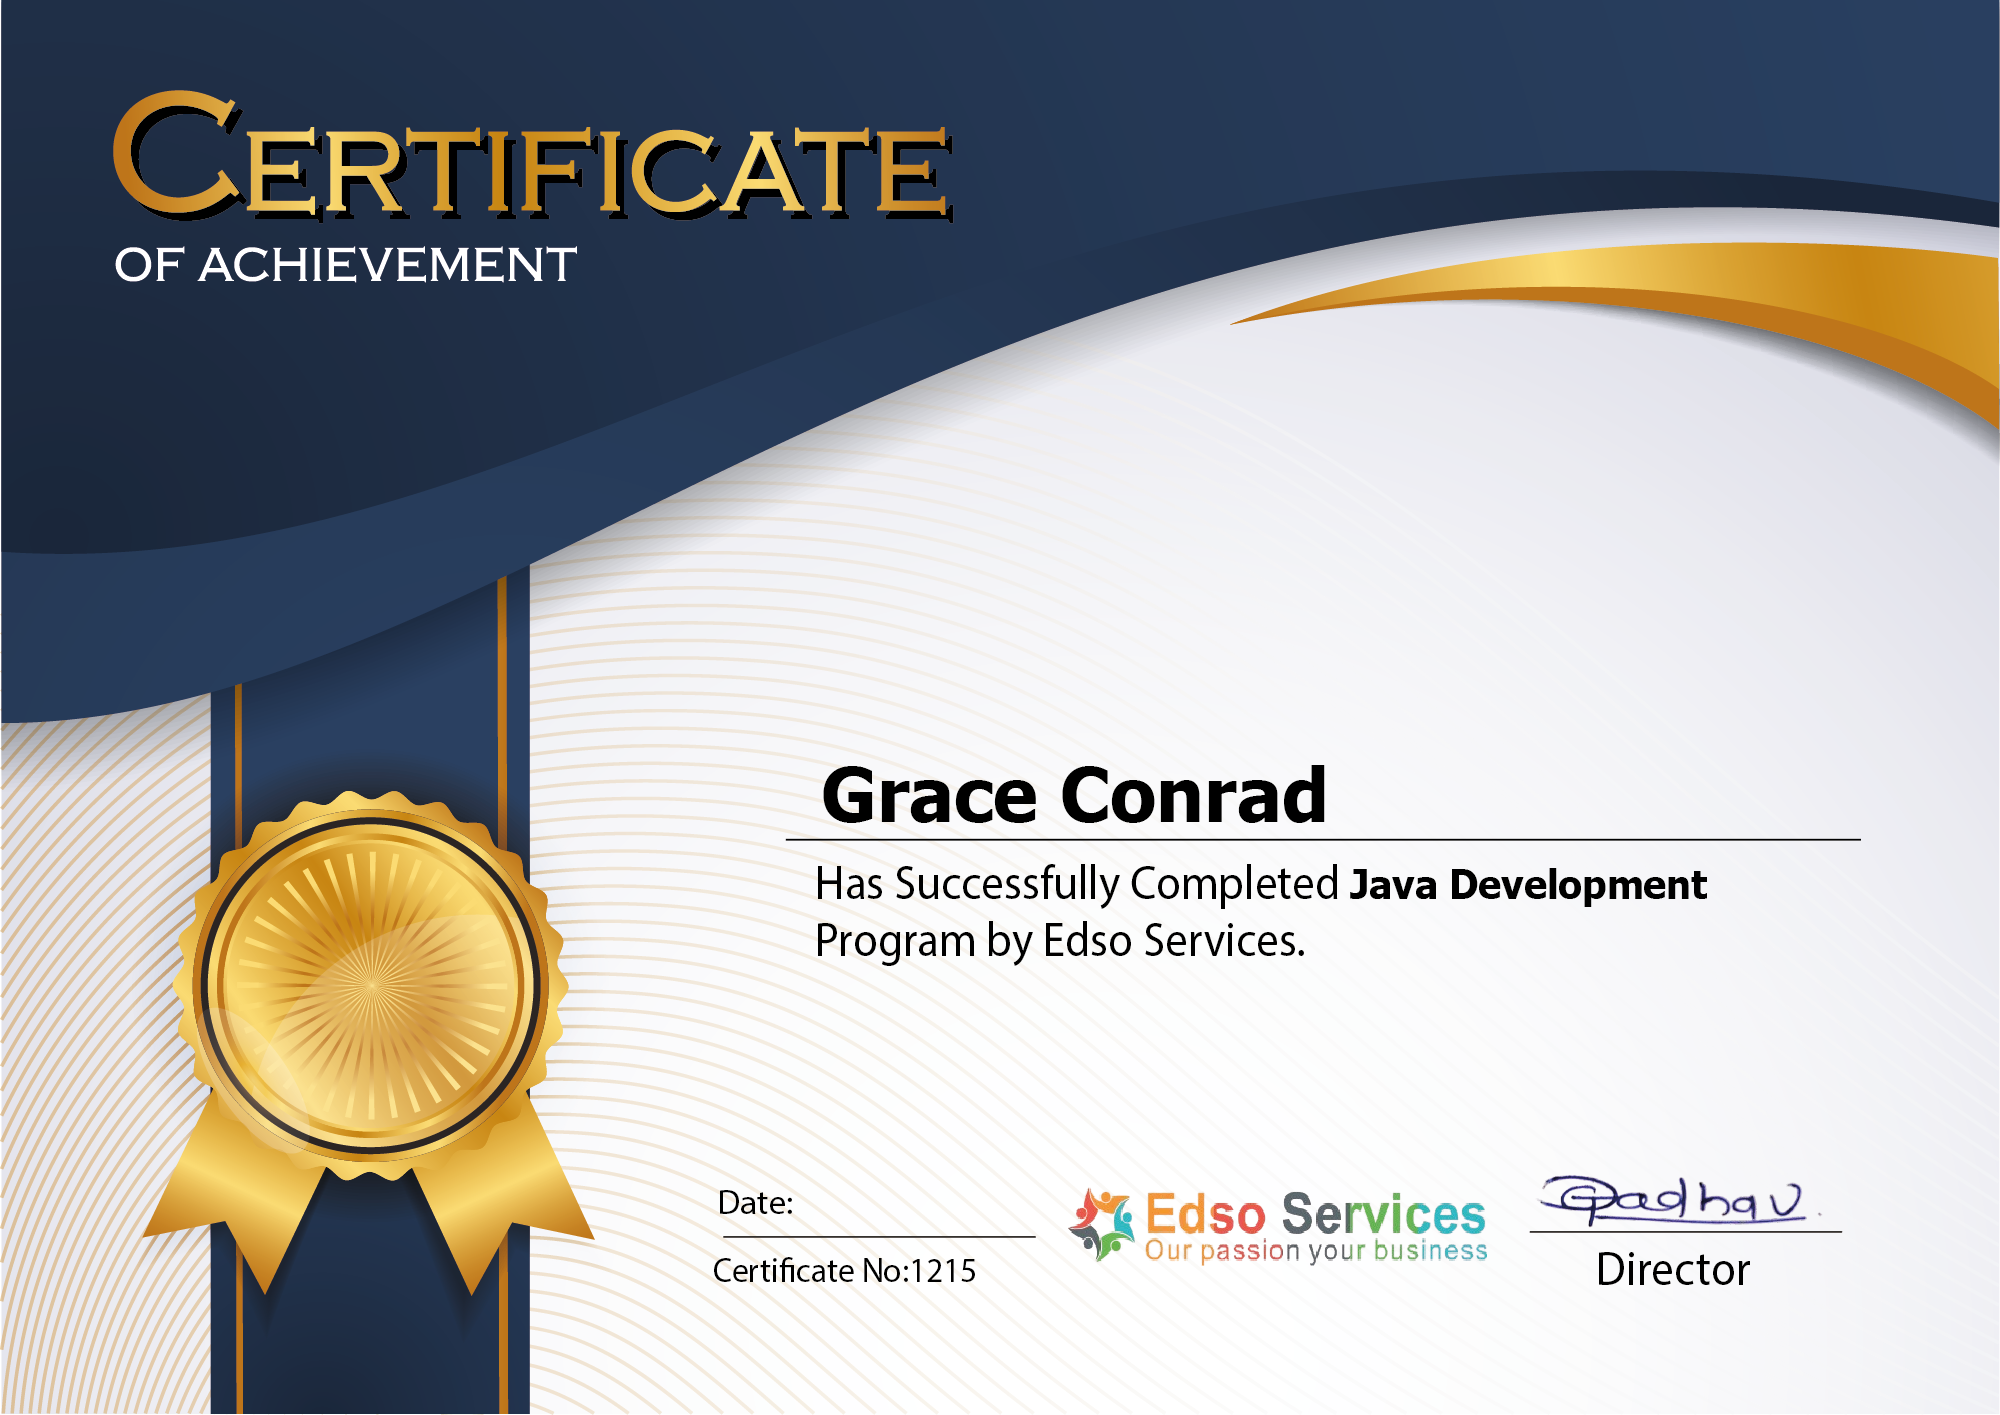Click 'Our passion your business' tagline
Screen dimensions: 2000x1415
pyautogui.click(x=1316, y=1251)
